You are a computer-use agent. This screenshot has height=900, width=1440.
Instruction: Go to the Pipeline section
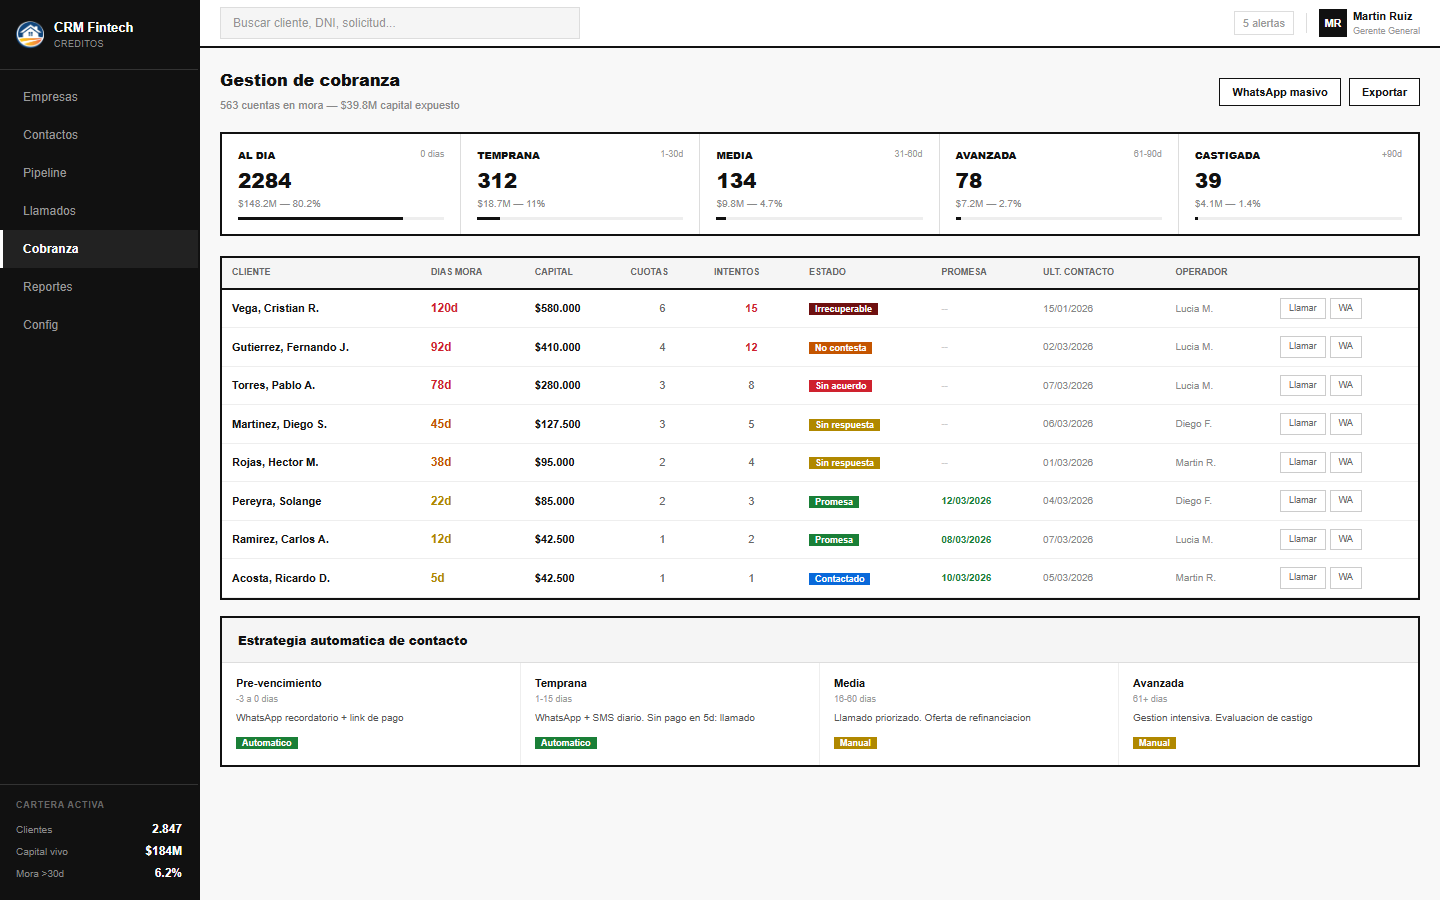[45, 173]
